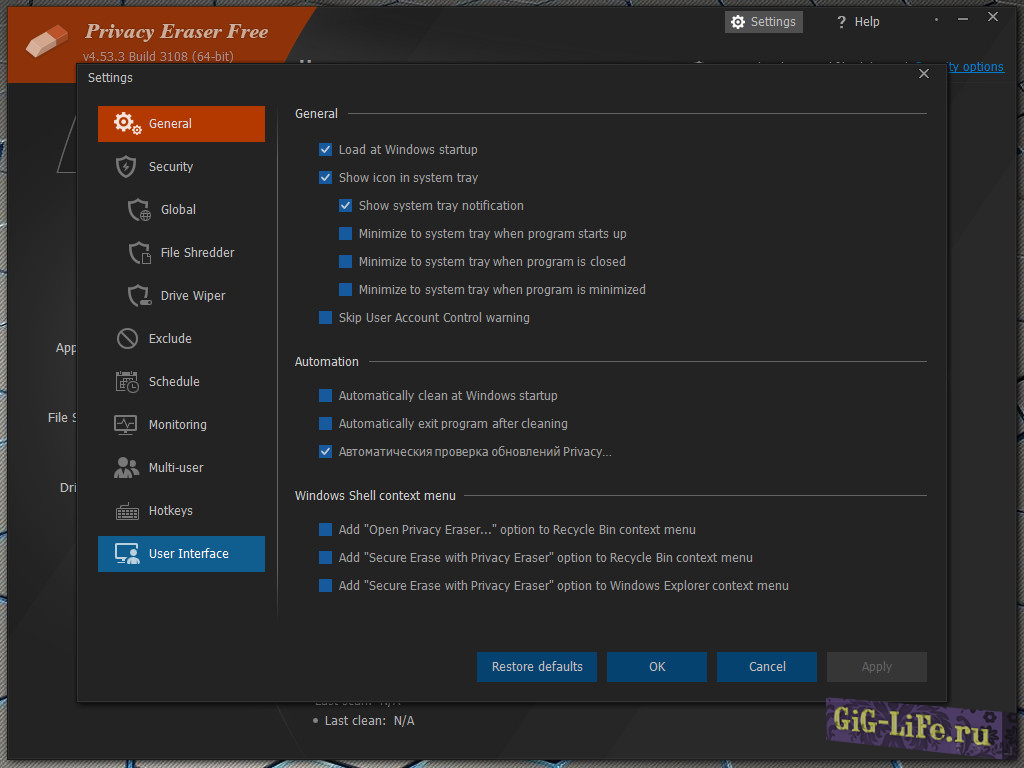Cancel the Settings dialog
The height and width of the screenshot is (768, 1024).
[x=767, y=667]
